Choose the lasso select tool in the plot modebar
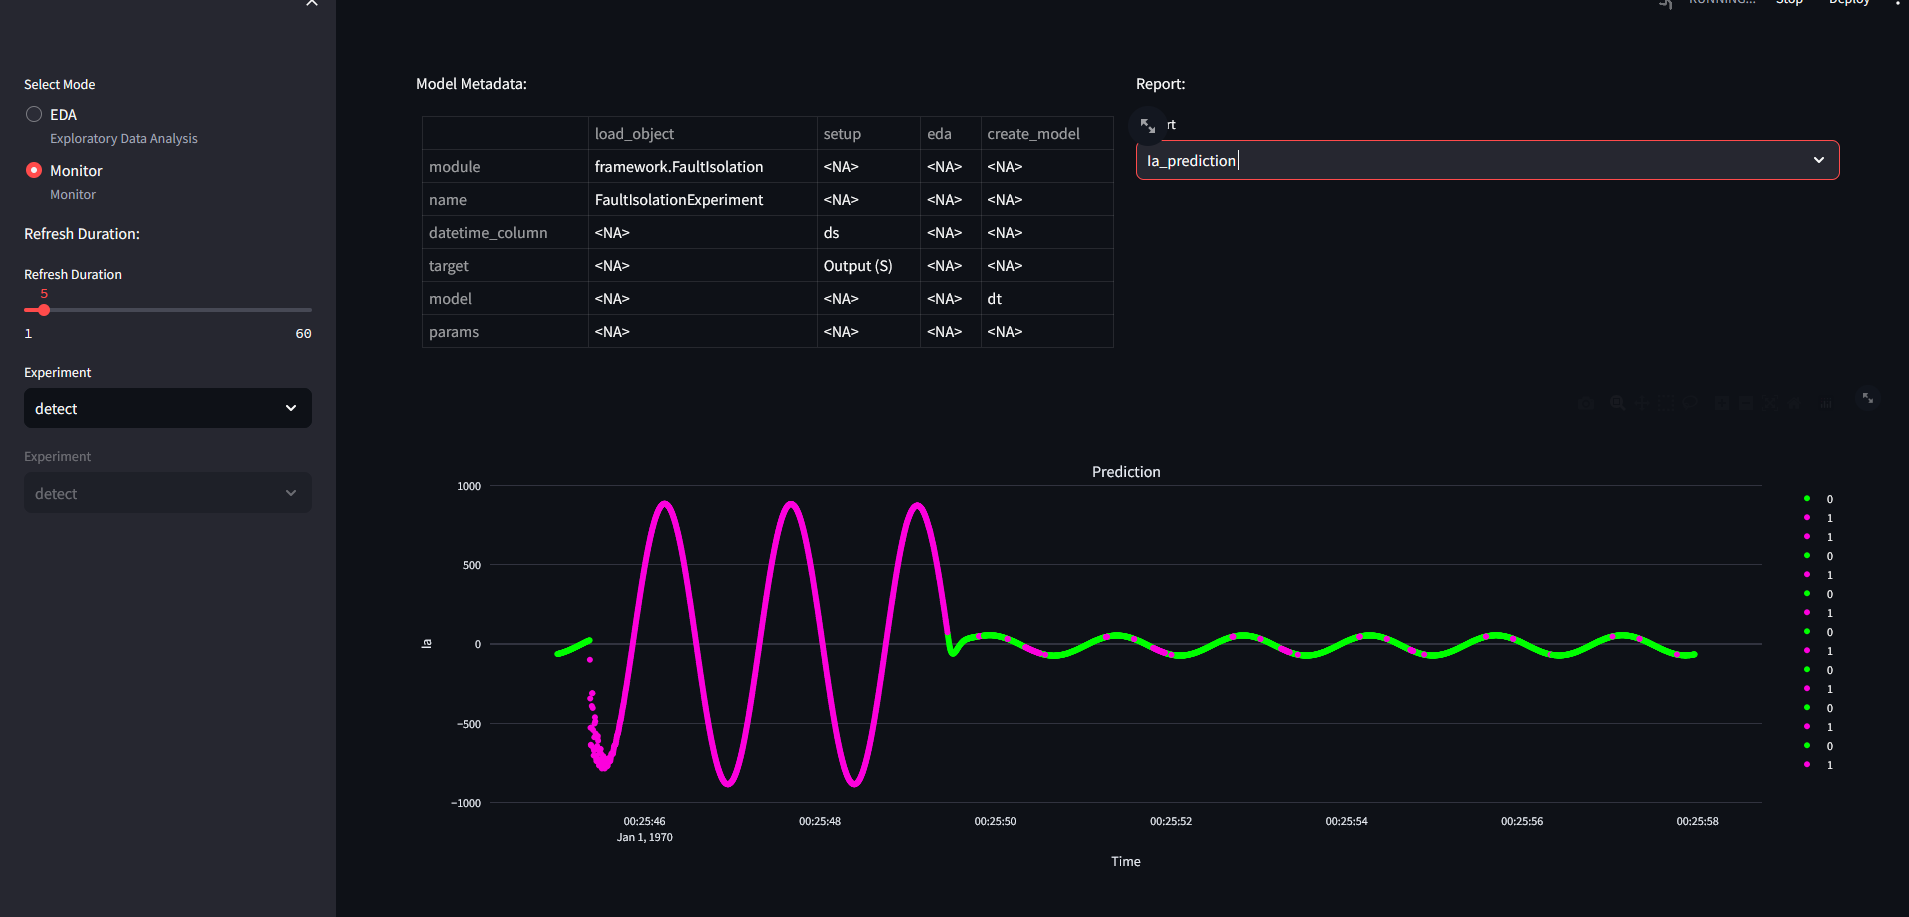 [x=1689, y=403]
